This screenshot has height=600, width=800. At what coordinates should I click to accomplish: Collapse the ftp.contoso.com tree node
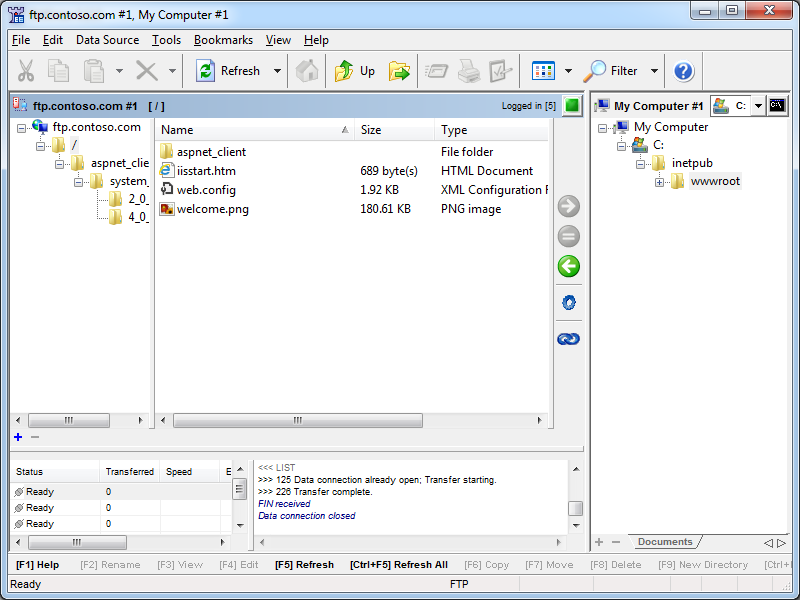point(22,128)
